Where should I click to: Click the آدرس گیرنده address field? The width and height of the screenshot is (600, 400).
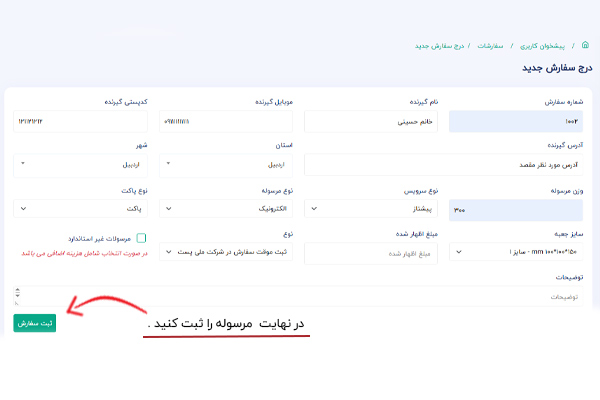[x=443, y=165]
